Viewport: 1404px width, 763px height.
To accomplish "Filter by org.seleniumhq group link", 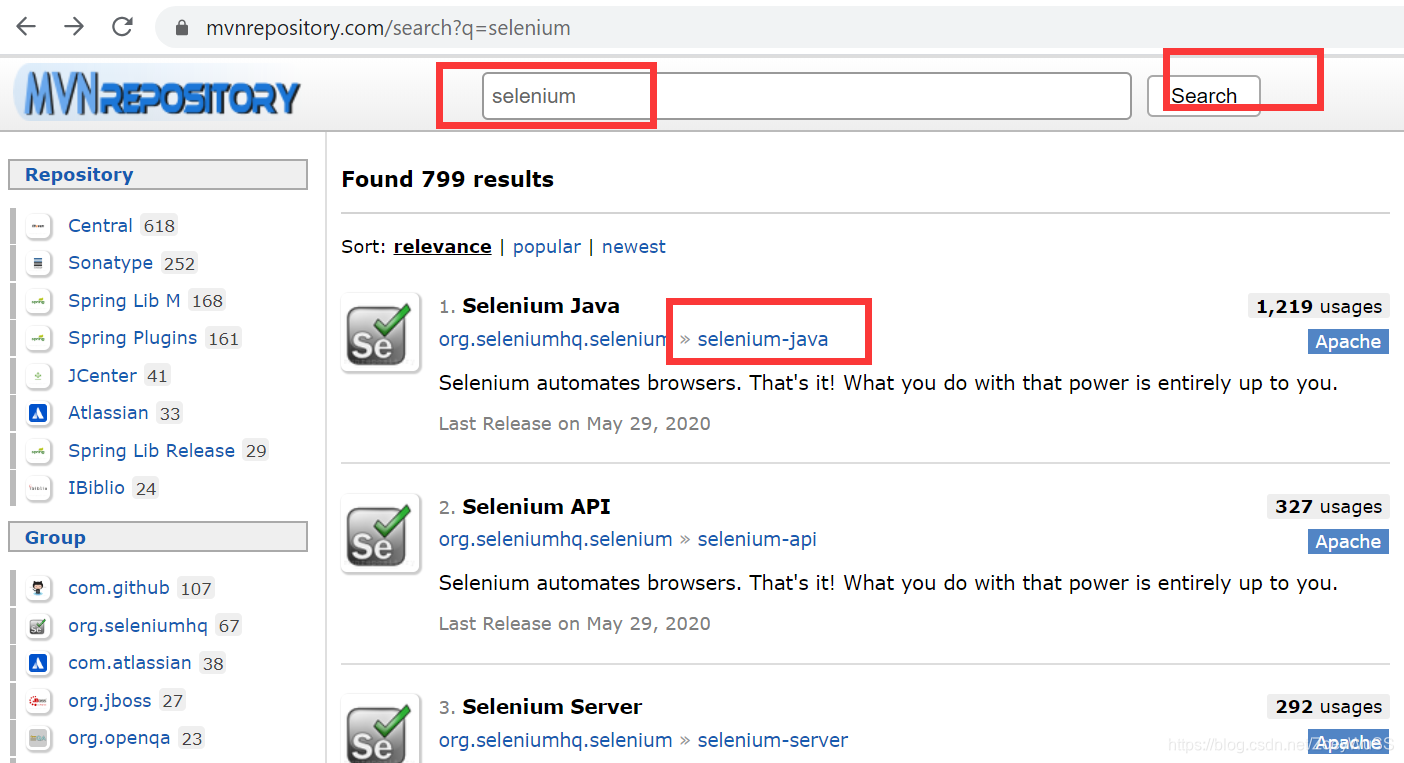I will 138,626.
